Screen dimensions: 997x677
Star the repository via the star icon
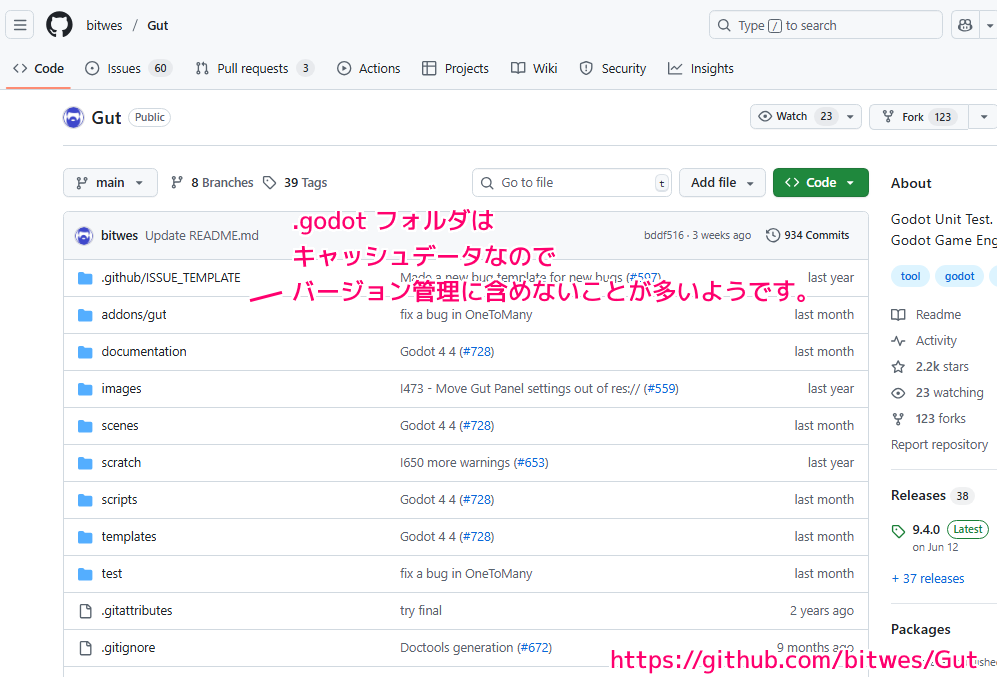pos(898,366)
